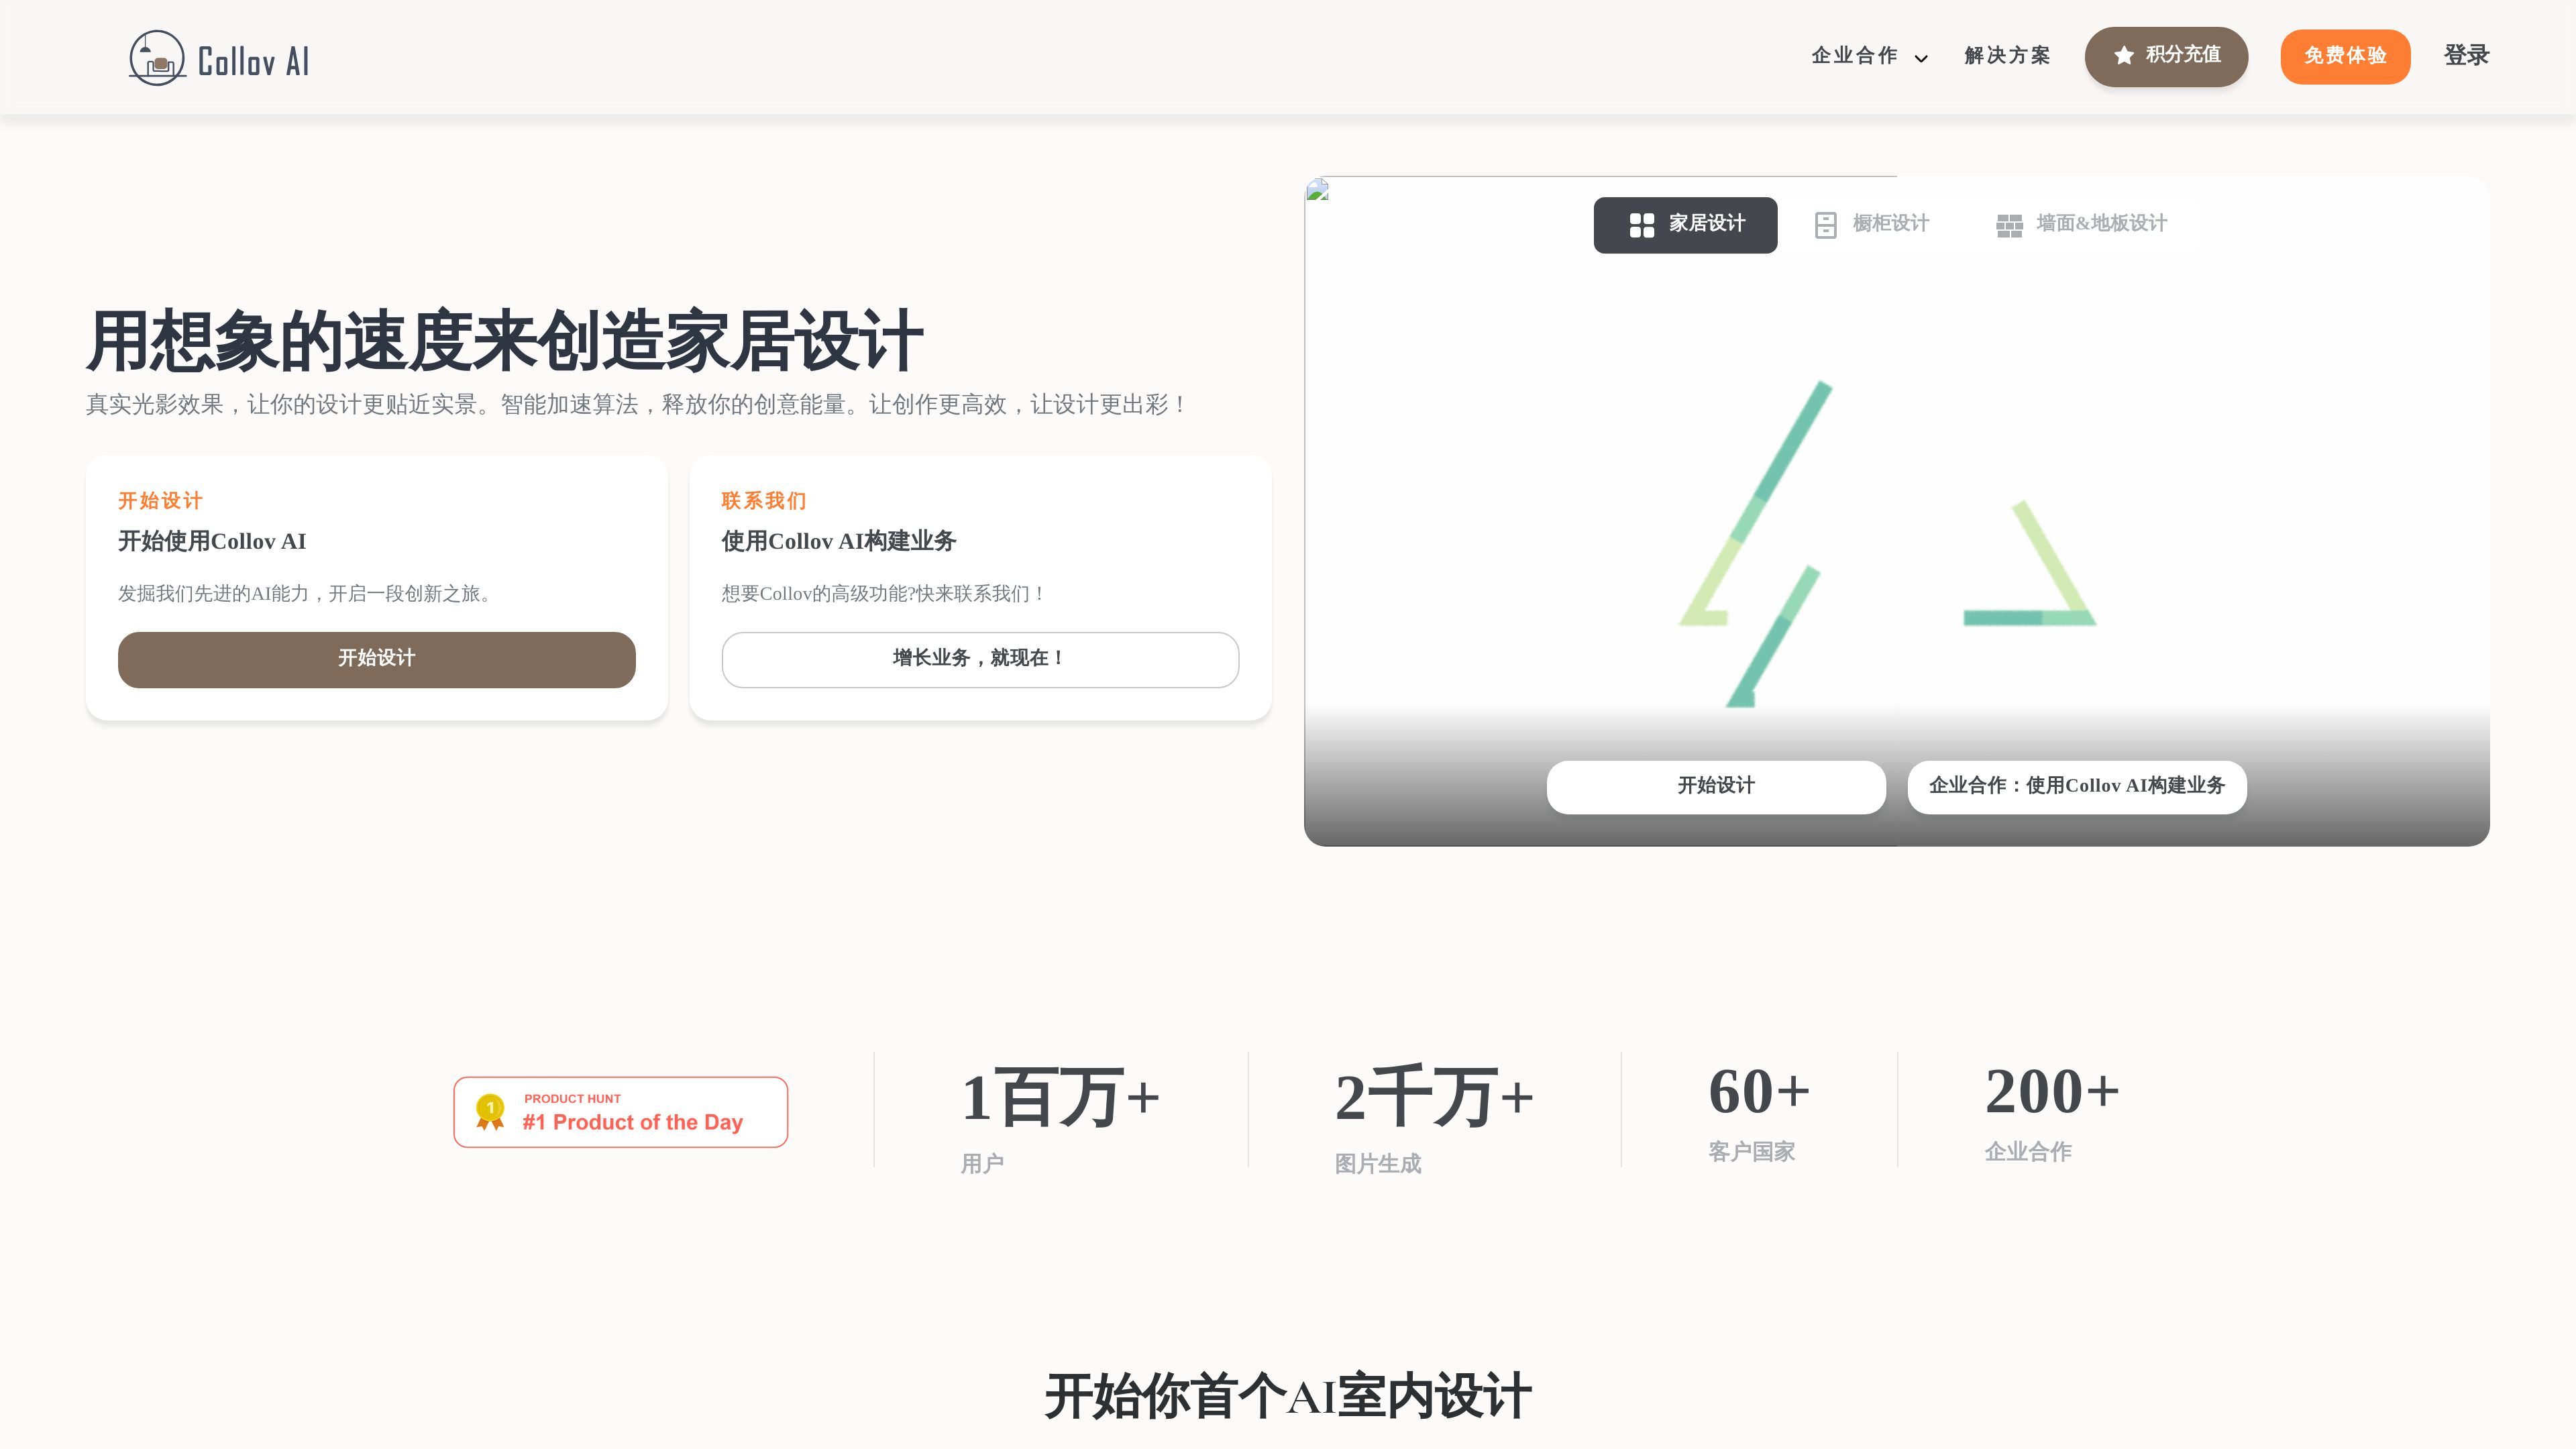The height and width of the screenshot is (1449, 2576).
Task: Open the #1 Product of the Day badge
Action: pos(620,1112)
